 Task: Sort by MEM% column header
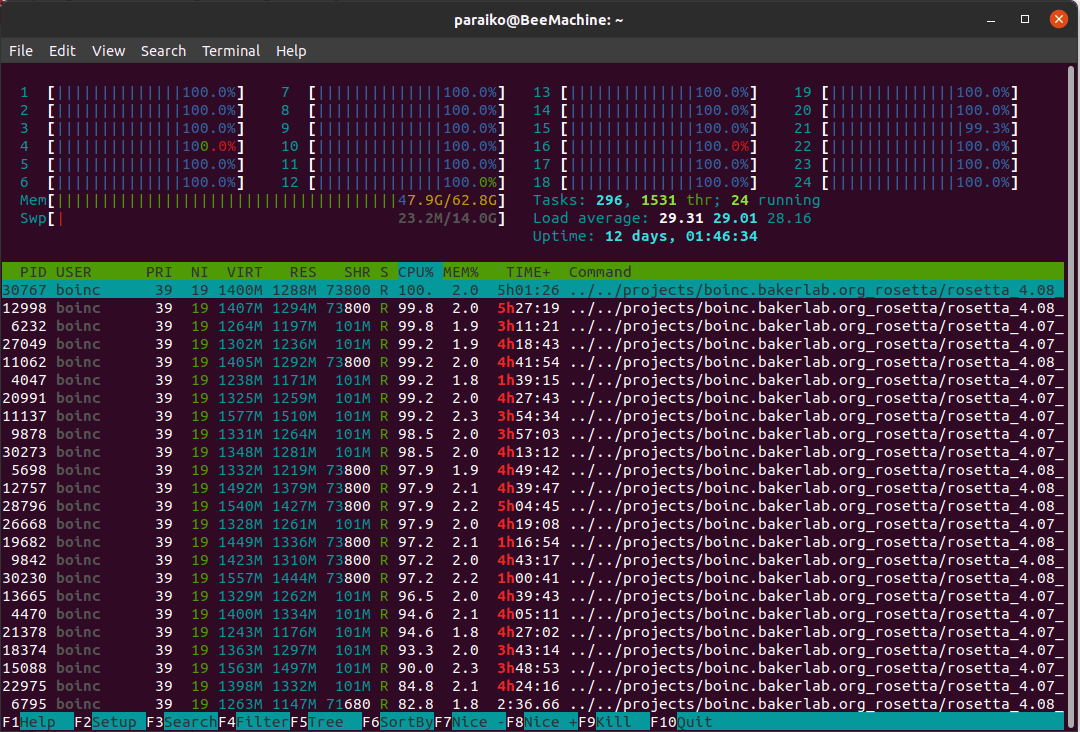(x=461, y=272)
